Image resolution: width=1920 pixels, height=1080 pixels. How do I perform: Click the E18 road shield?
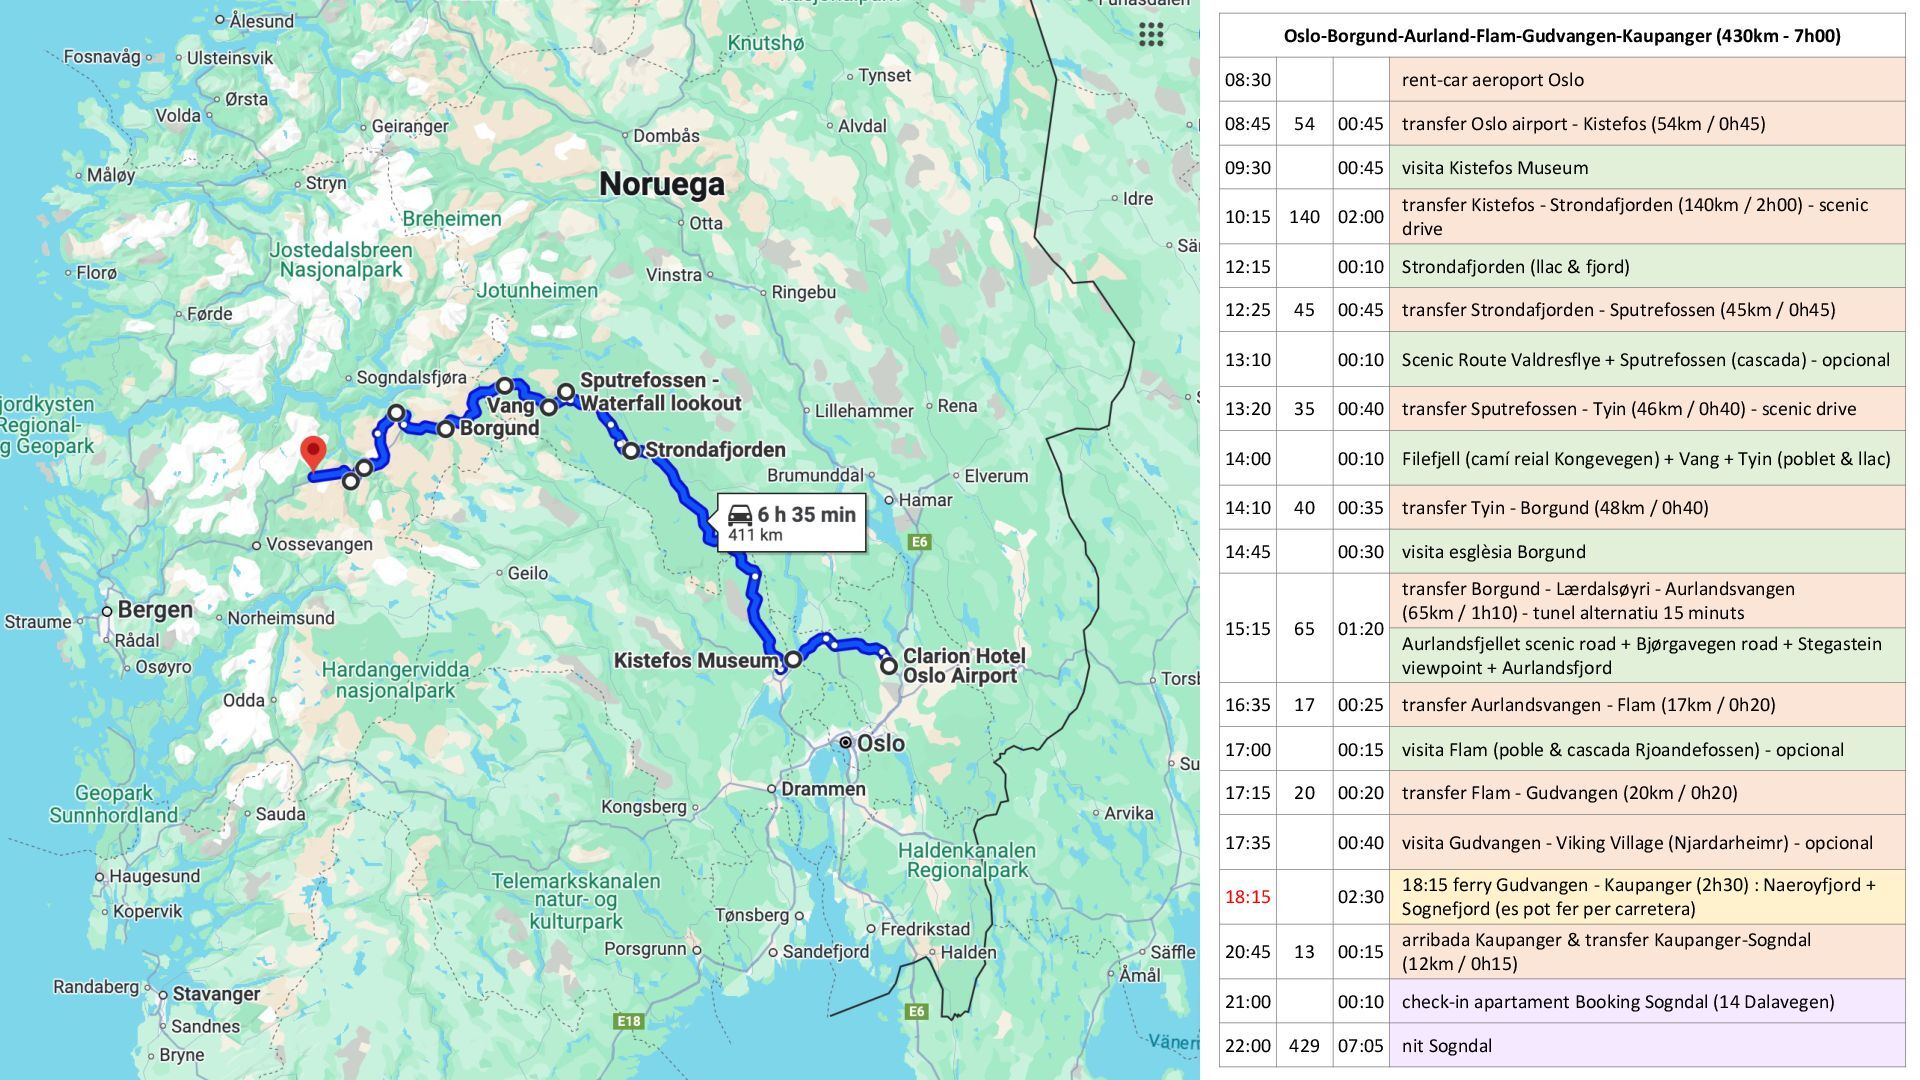point(628,1021)
